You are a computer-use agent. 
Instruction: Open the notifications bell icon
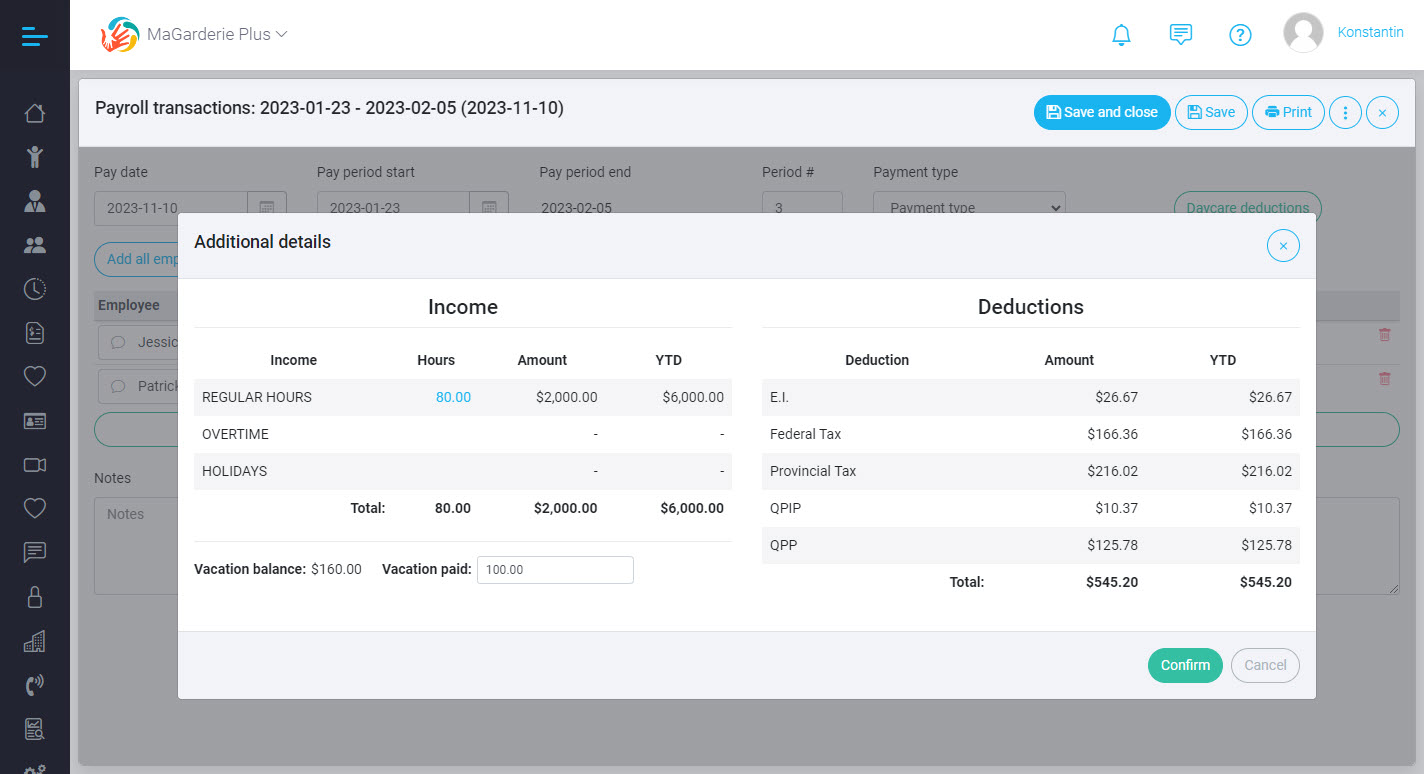[1121, 34]
